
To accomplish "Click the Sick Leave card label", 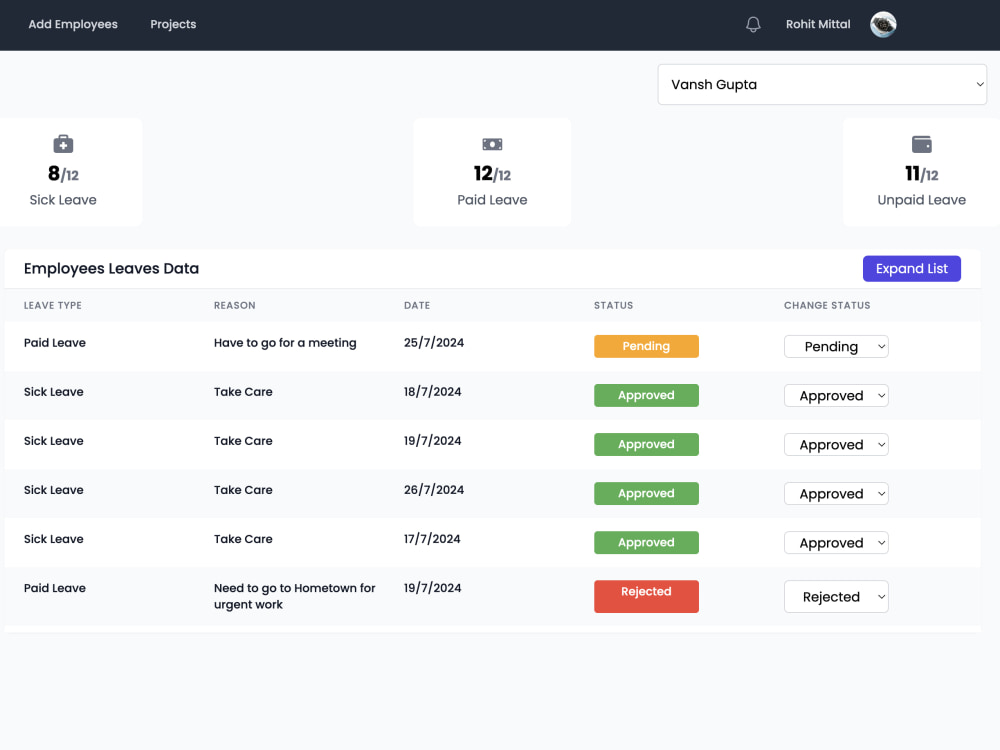I will click(x=63, y=200).
